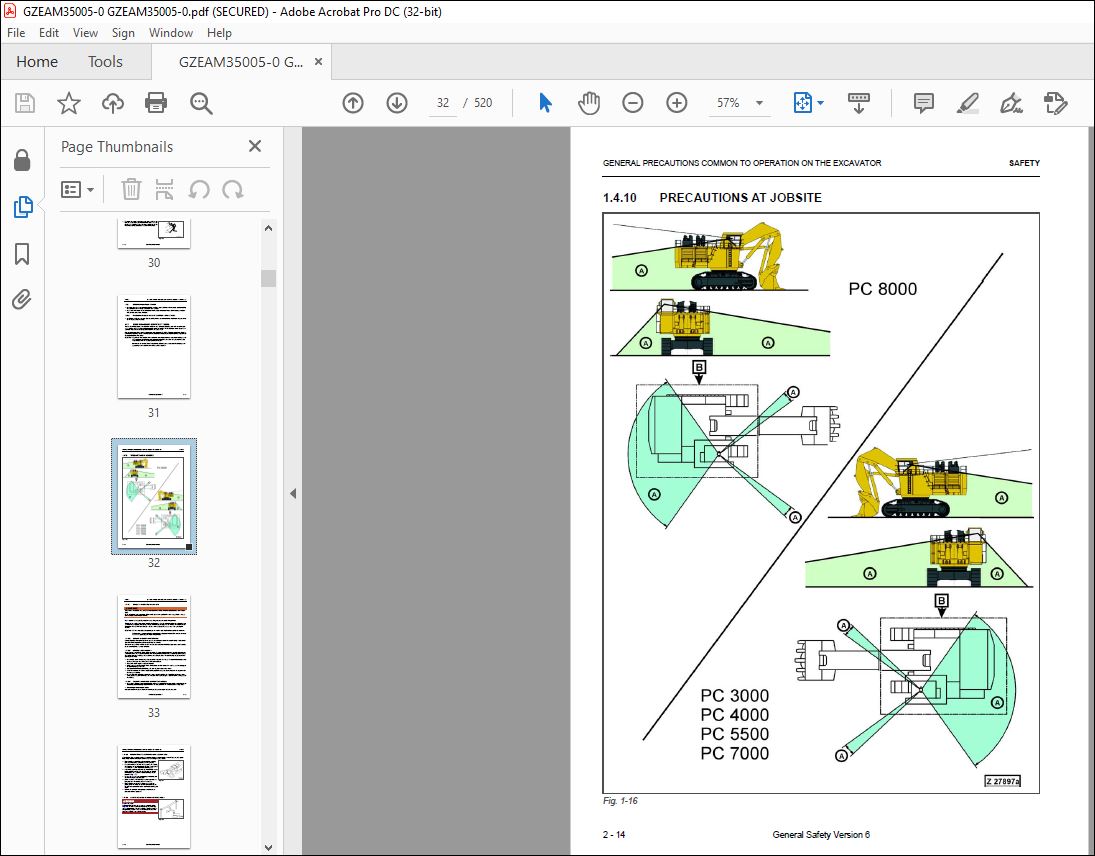The width and height of the screenshot is (1095, 856).
Task: Click the send file share icon
Action: coord(1055,103)
